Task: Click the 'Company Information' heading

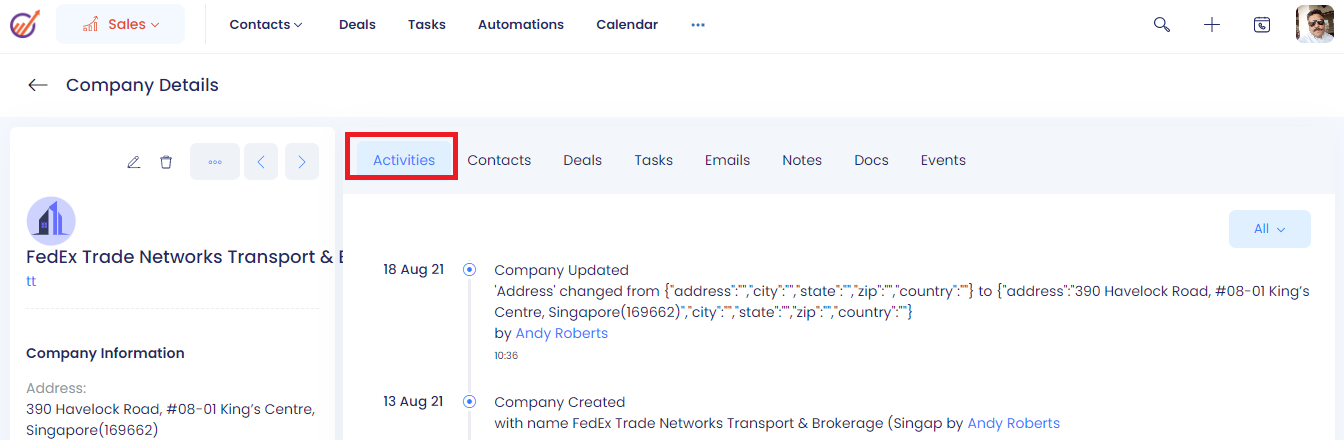Action: 105,353
